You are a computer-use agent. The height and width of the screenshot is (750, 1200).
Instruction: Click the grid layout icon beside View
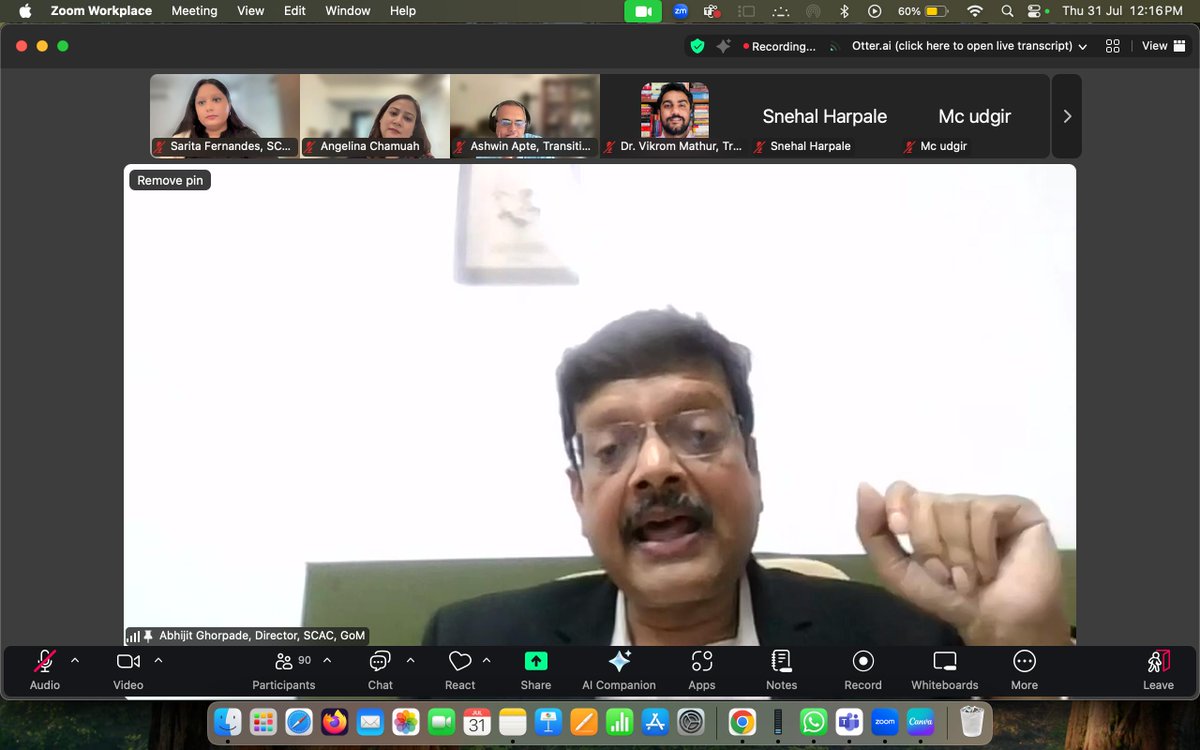click(x=1113, y=46)
